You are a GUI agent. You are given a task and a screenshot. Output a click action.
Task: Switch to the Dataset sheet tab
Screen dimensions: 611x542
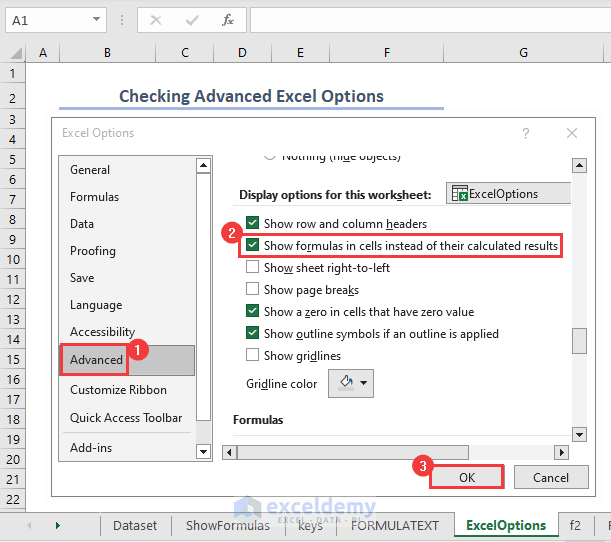(135, 526)
